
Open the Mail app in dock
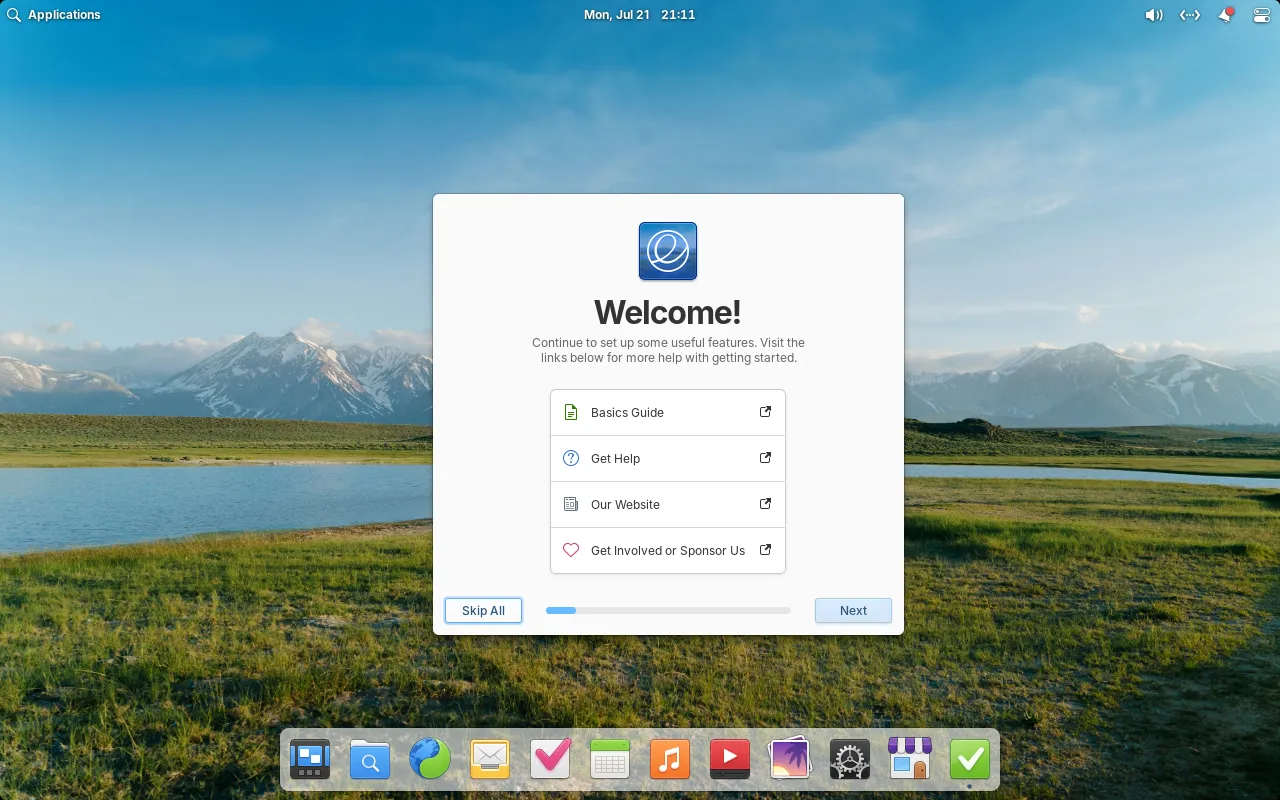(x=490, y=760)
